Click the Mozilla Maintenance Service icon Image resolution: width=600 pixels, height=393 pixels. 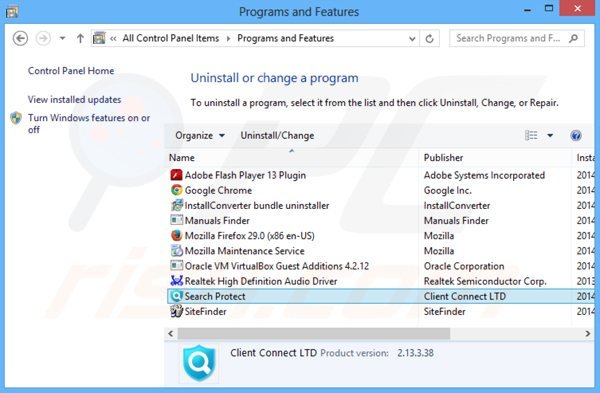point(176,251)
